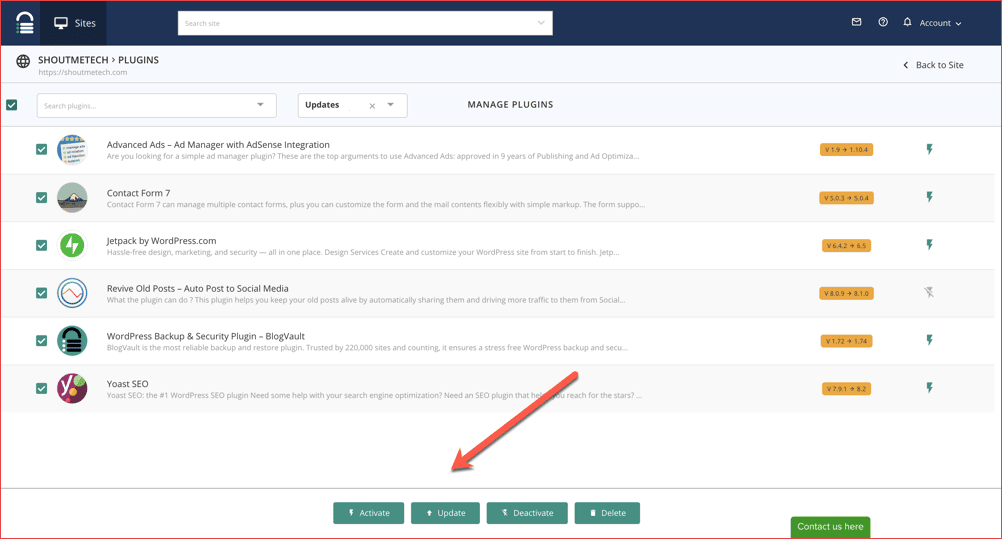The width and height of the screenshot is (1002, 539).
Task: Click WordPress Backup & Security Plugin title
Action: (x=205, y=336)
